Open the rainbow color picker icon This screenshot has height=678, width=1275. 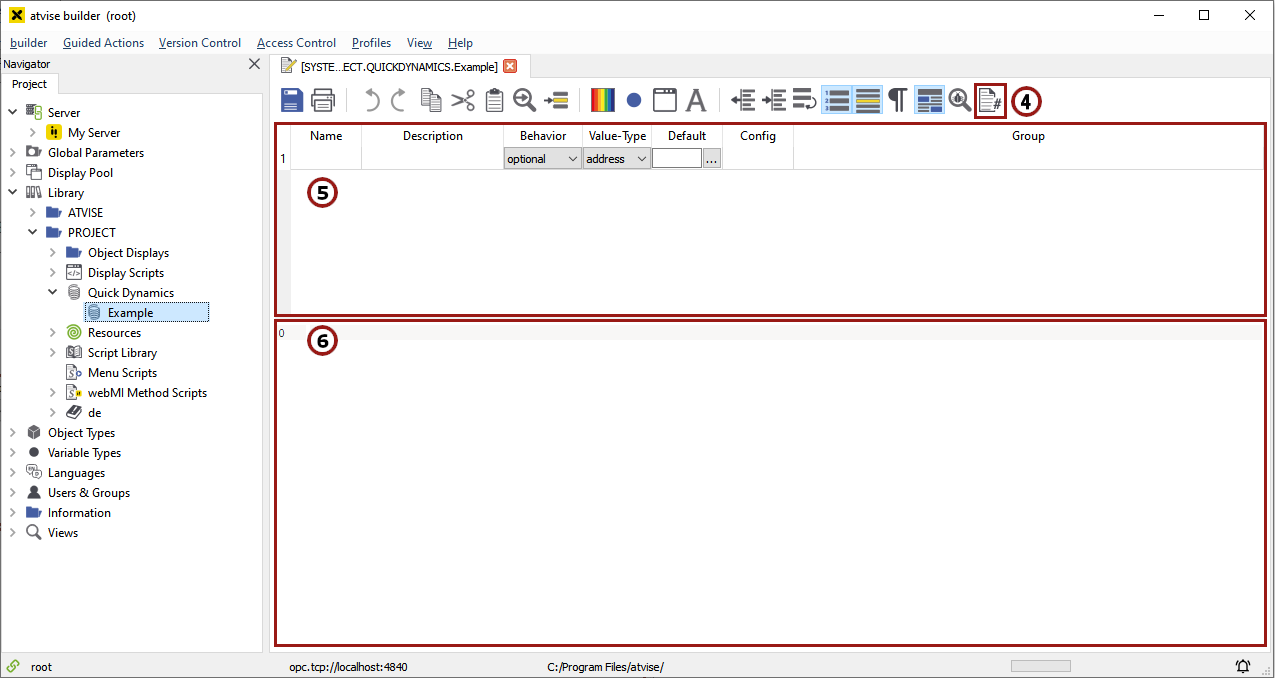[x=602, y=100]
